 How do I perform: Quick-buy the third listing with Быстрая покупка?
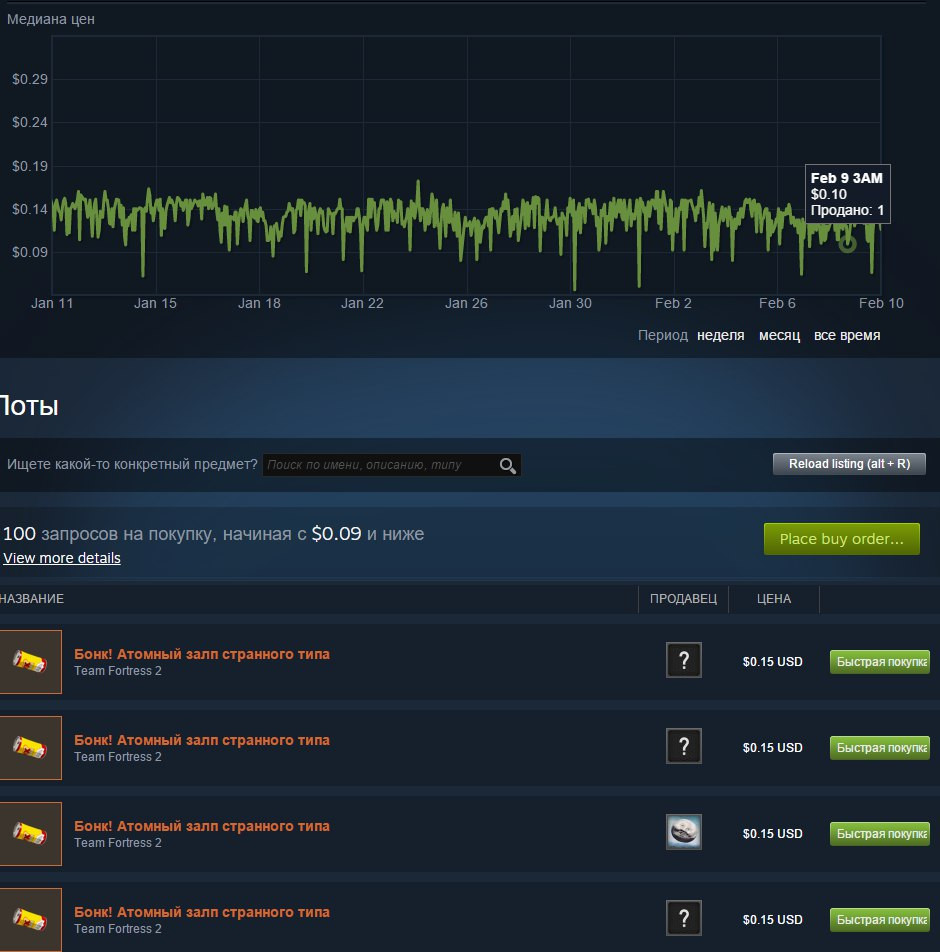pos(879,834)
